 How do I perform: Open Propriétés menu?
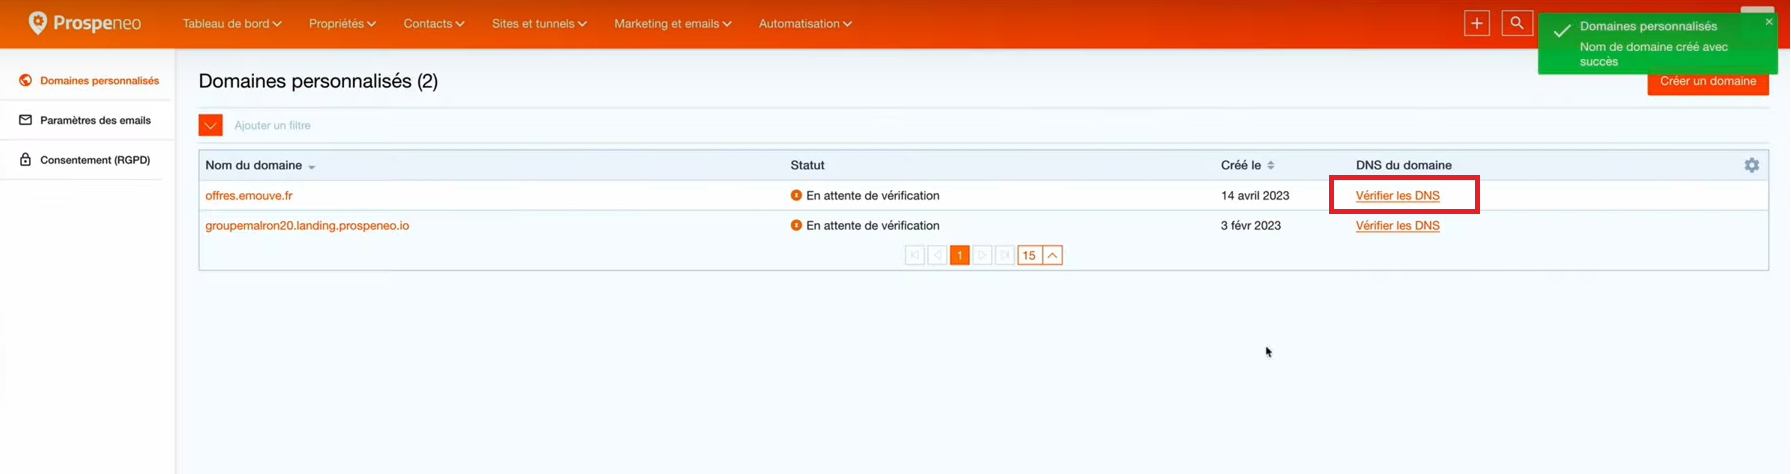point(342,23)
